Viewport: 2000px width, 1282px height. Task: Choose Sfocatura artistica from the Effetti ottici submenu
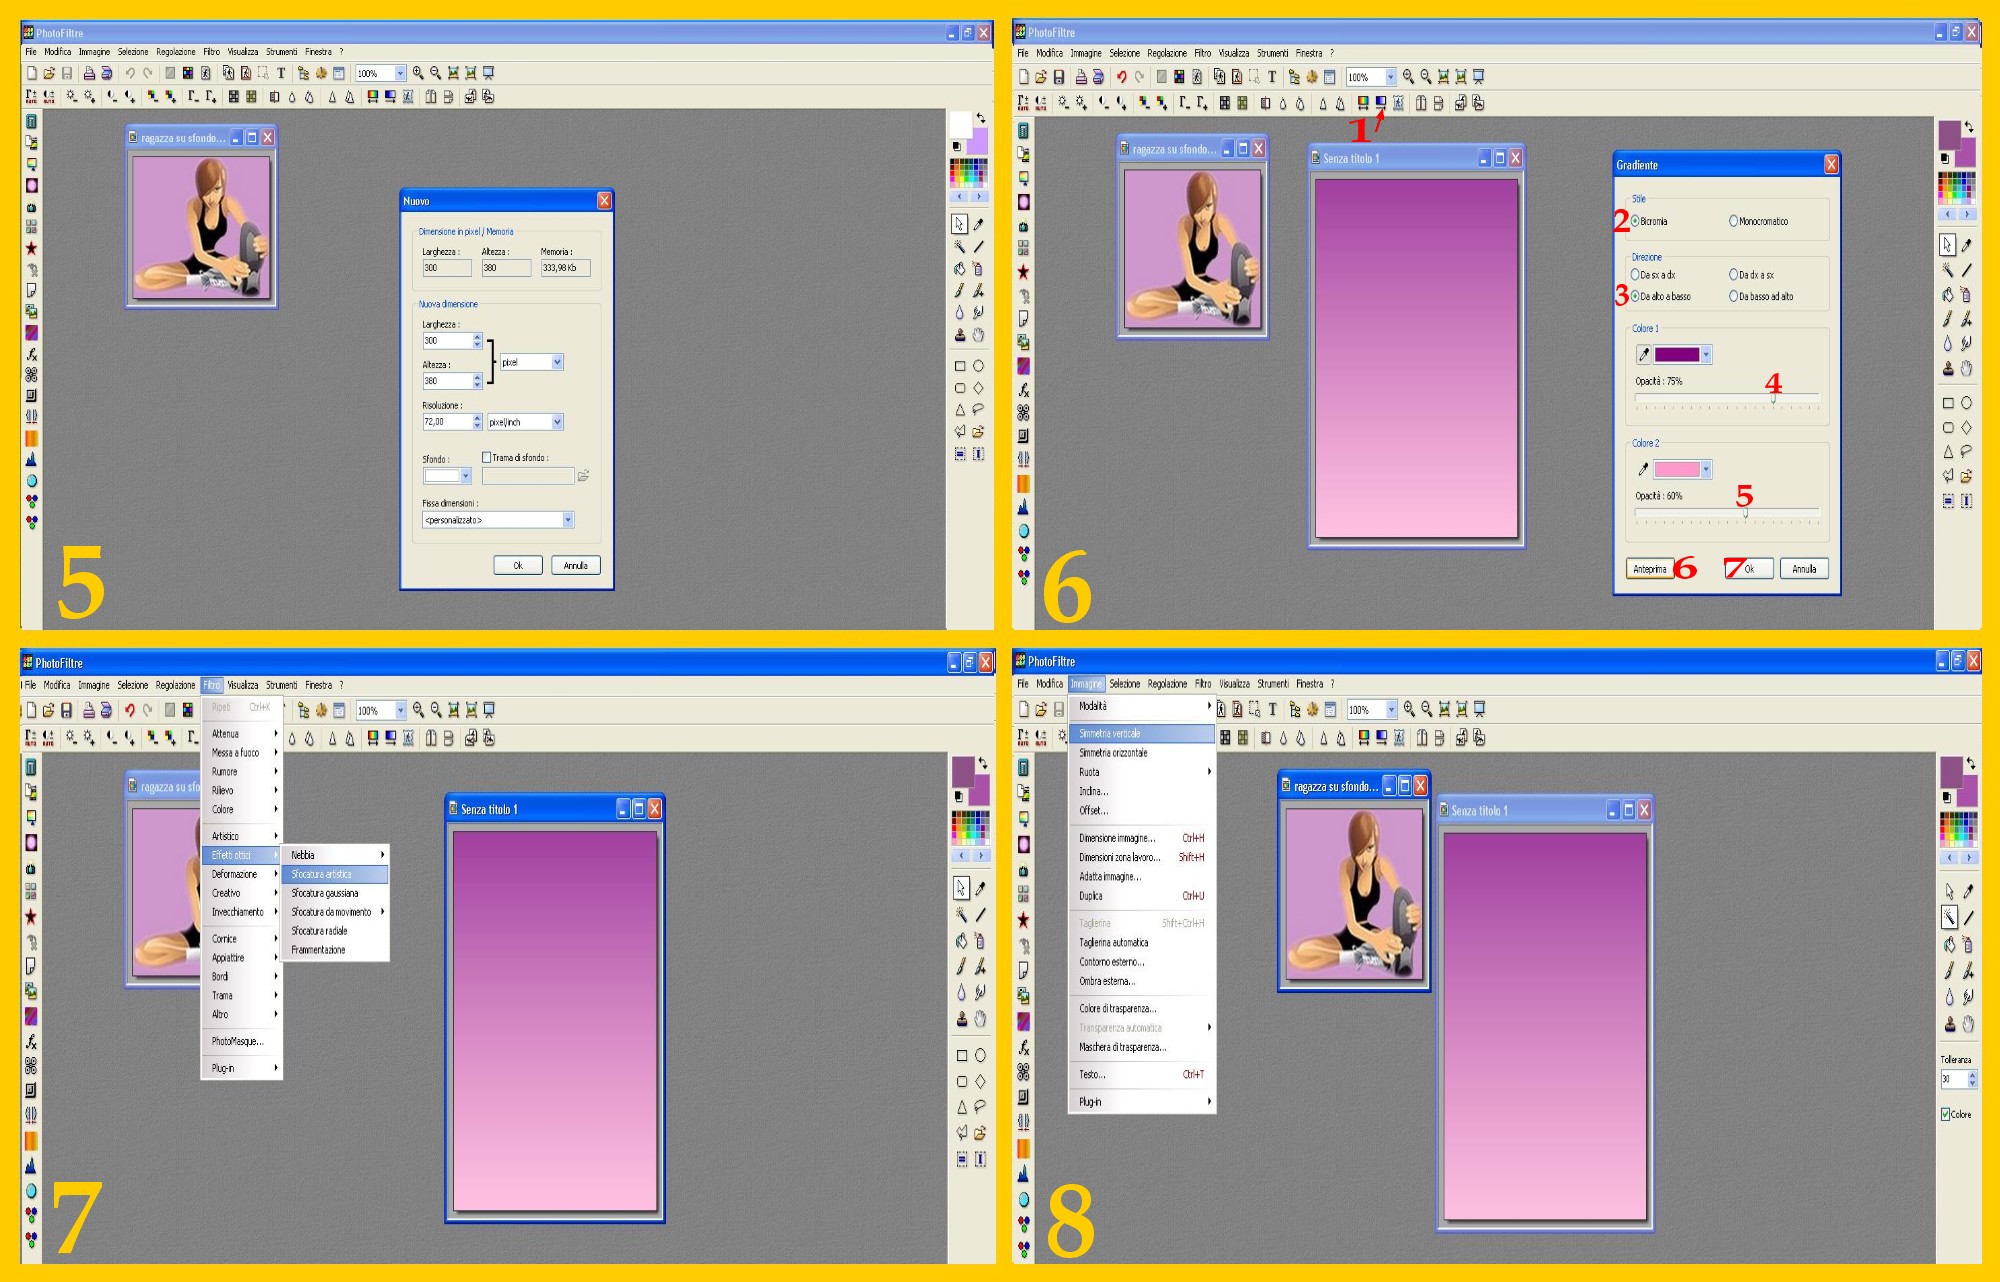click(x=322, y=874)
